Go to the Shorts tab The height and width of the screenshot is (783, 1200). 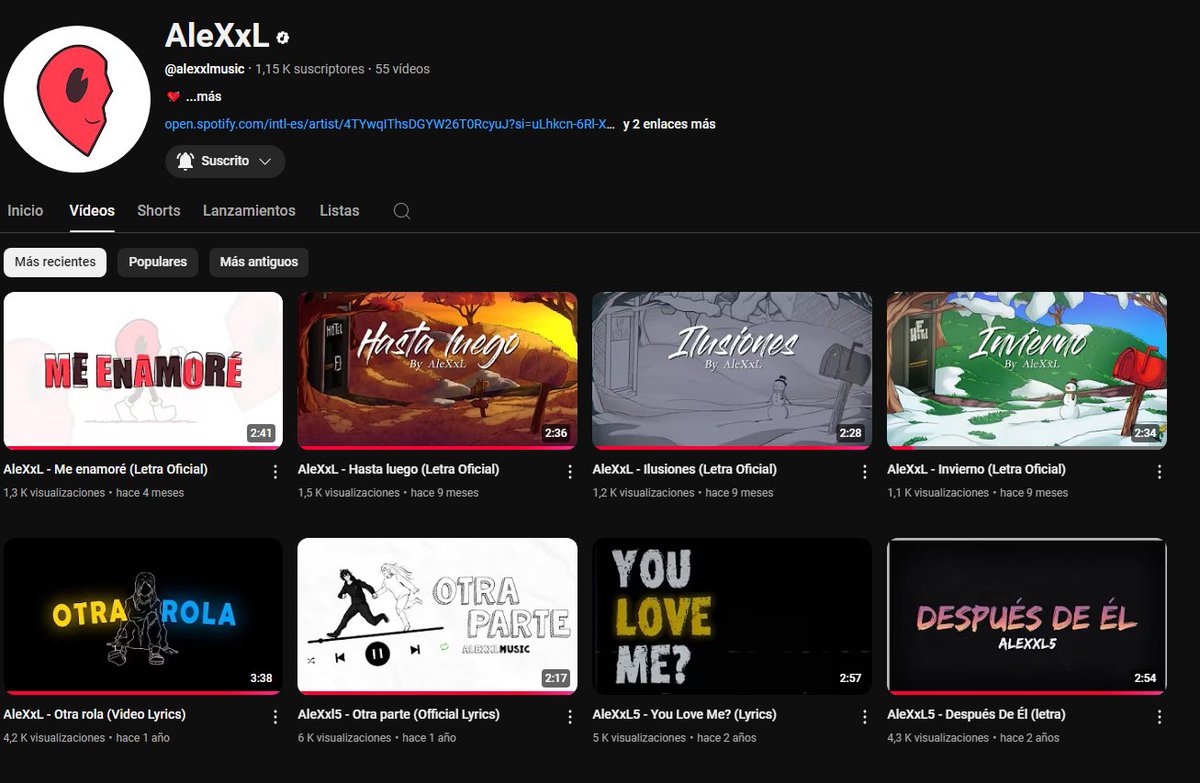[x=159, y=211]
